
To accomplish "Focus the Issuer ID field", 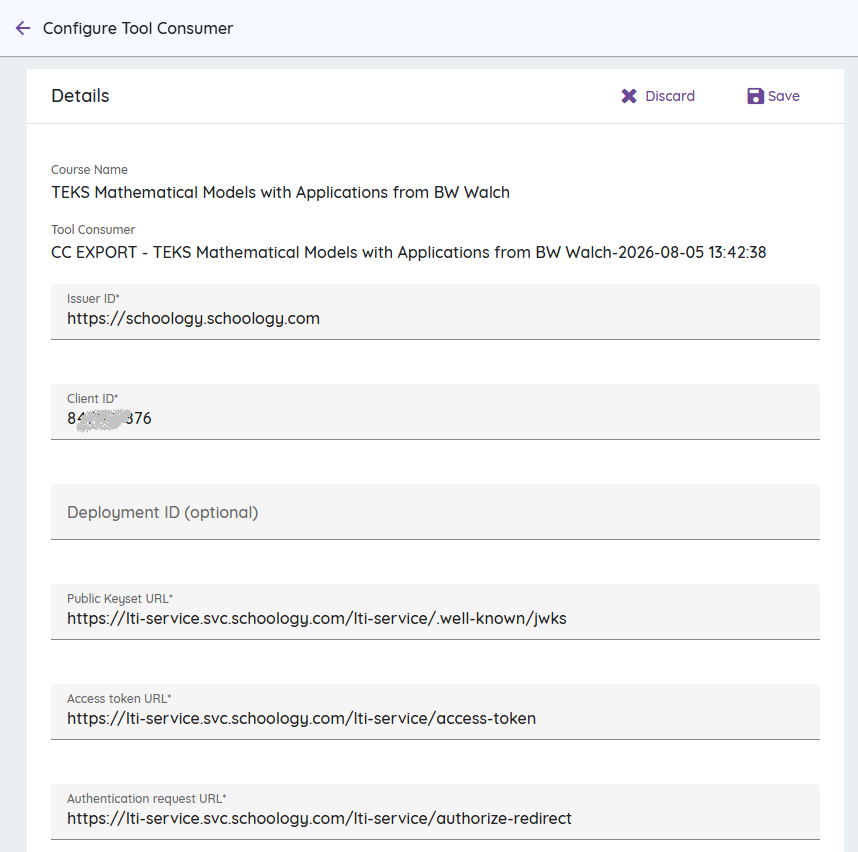I will (x=435, y=312).
